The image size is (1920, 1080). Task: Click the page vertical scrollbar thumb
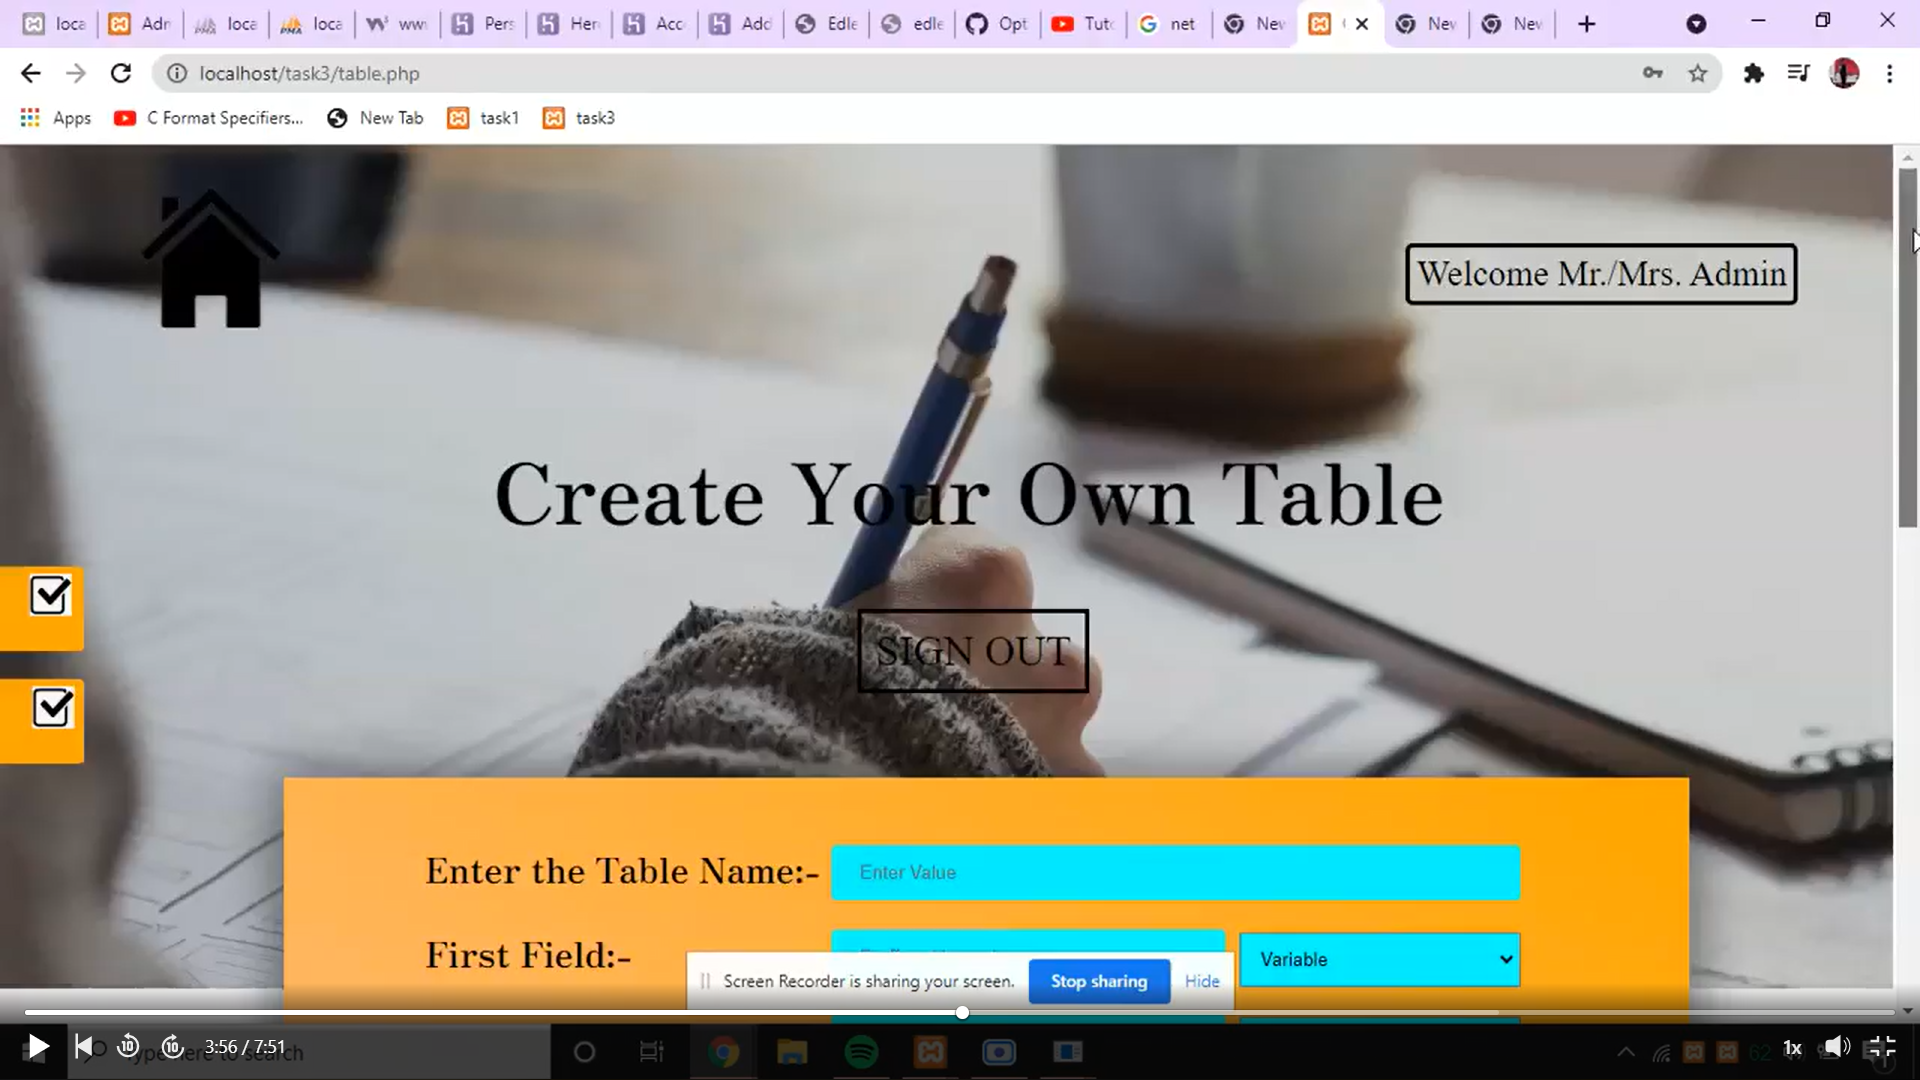[1908, 348]
